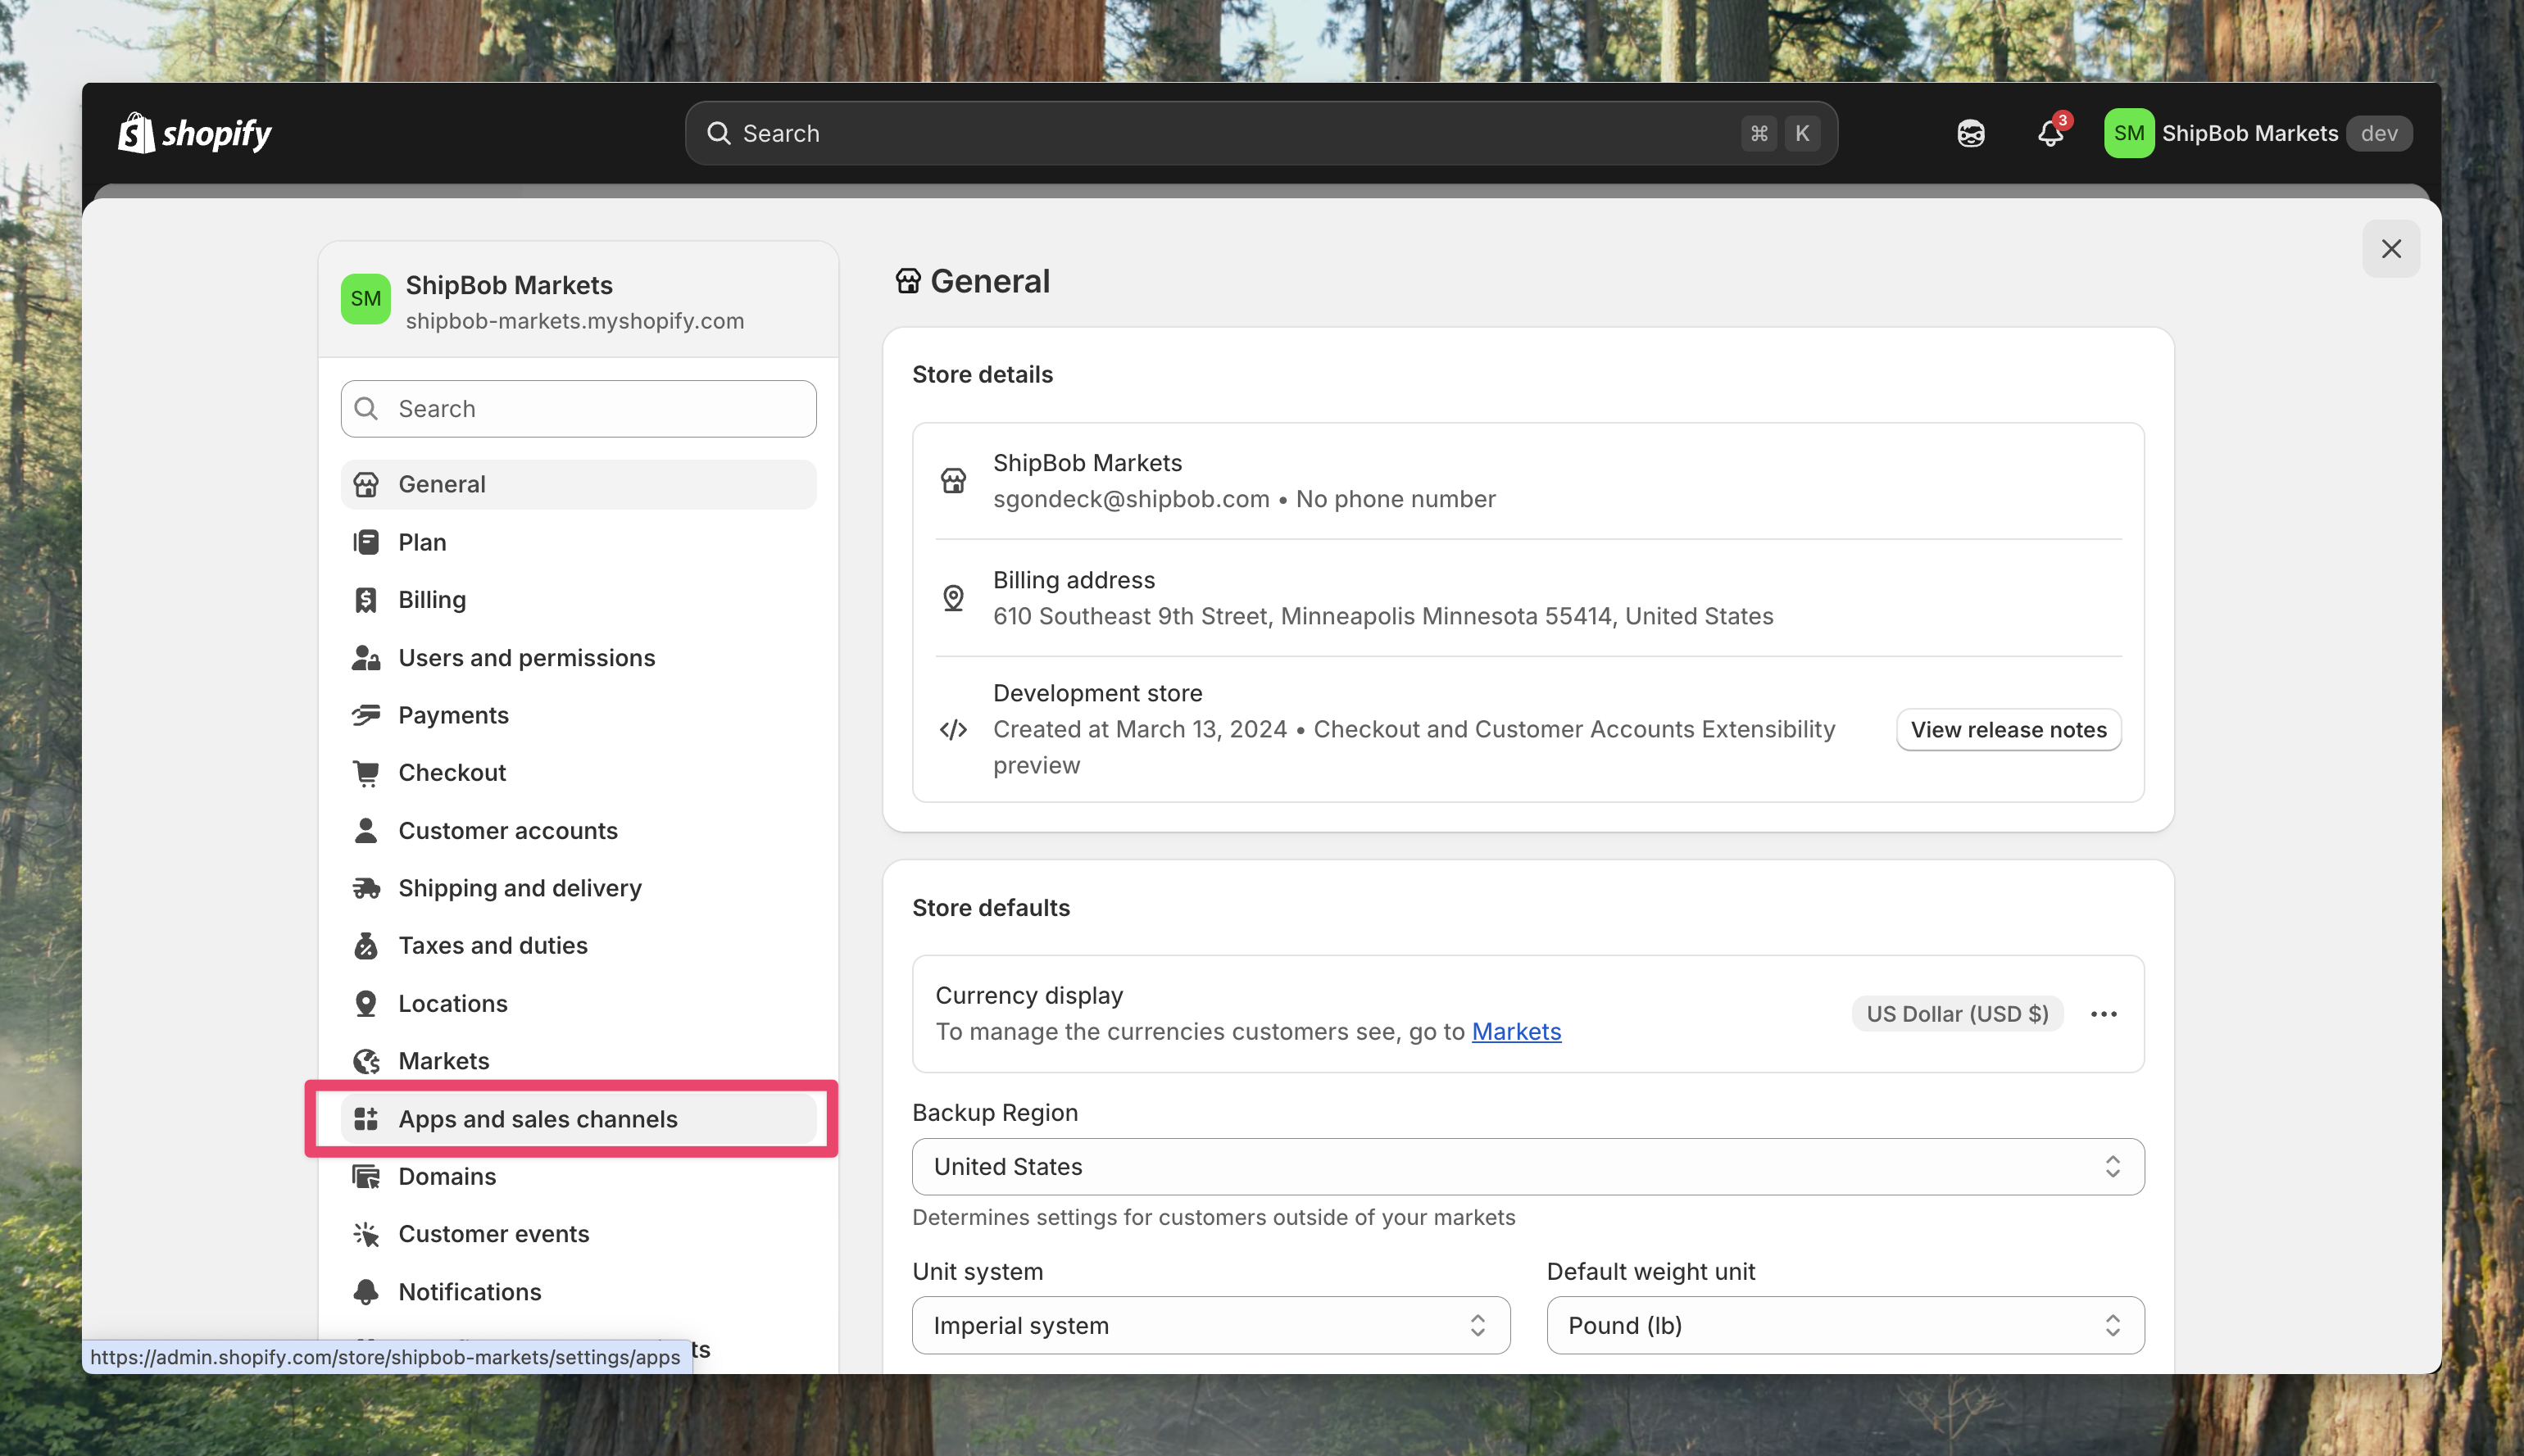Click the Shipping and delivery truck icon
This screenshot has height=1456, width=2524.
click(366, 888)
